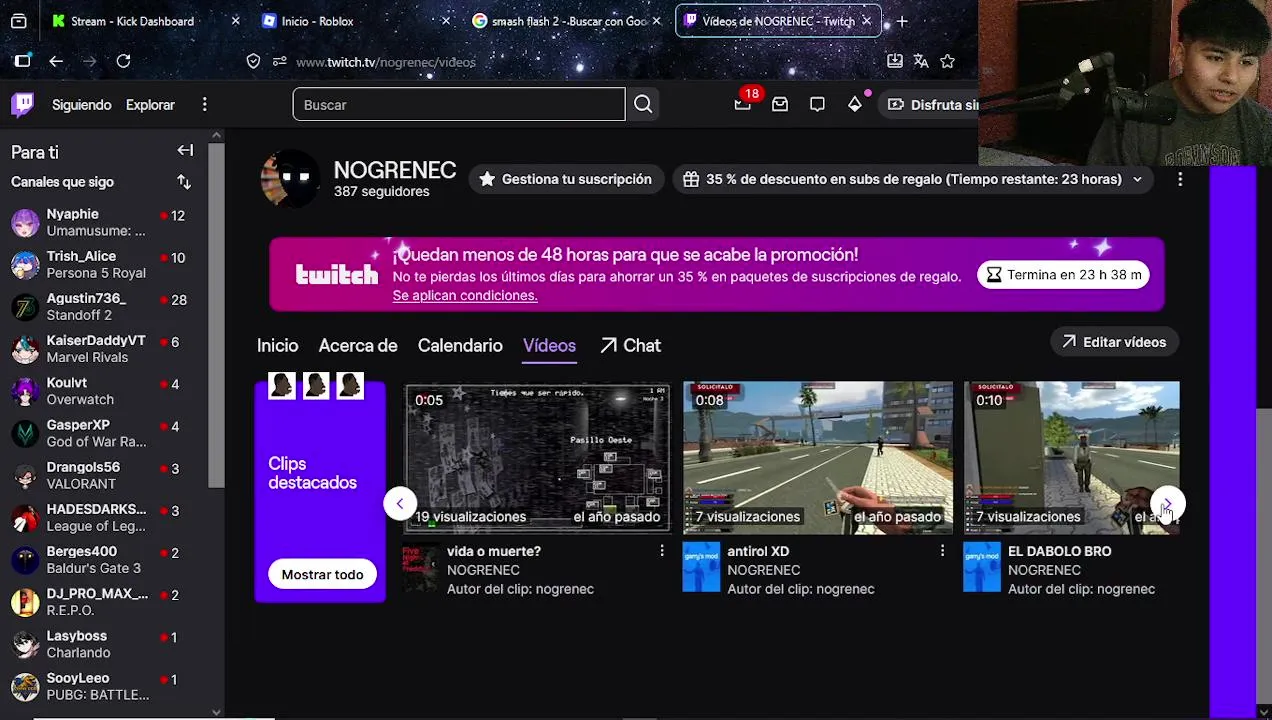Click the tracking protection shield icon
The image size is (1272, 720).
click(x=253, y=61)
